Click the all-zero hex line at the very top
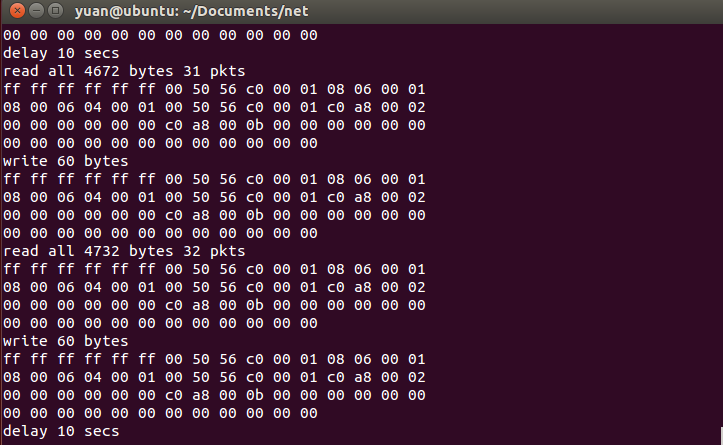 pos(160,35)
